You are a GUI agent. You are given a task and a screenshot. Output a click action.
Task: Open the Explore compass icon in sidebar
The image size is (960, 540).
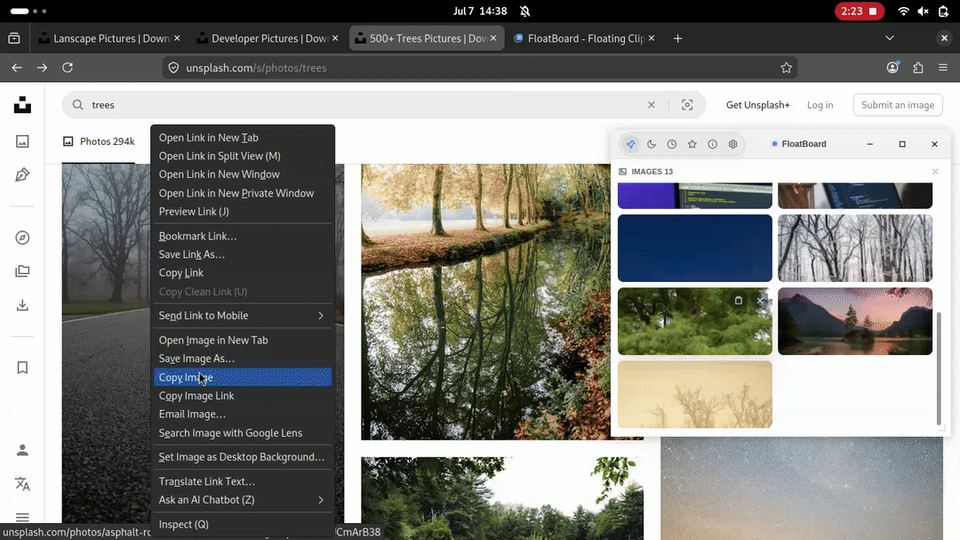click(x=23, y=238)
